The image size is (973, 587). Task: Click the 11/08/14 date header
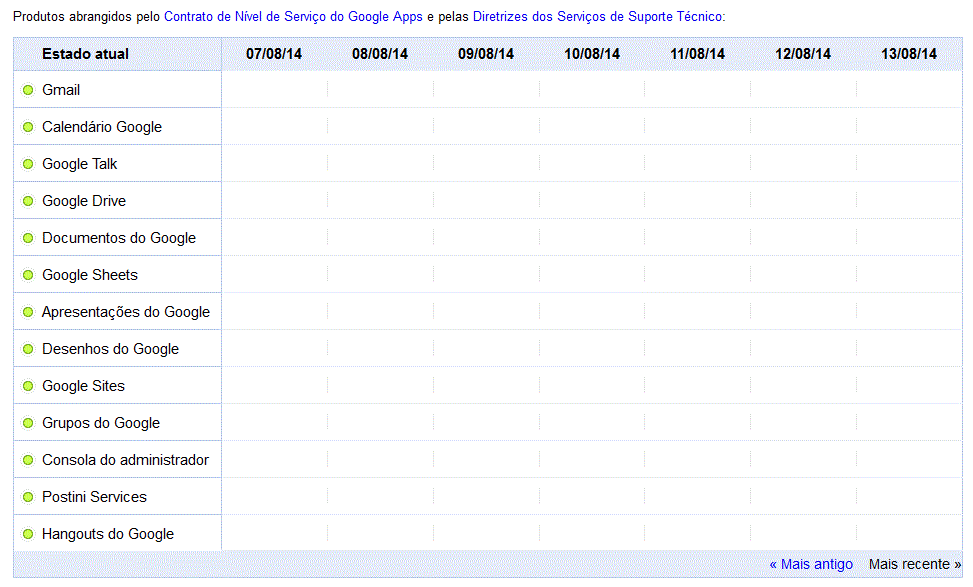tap(697, 54)
